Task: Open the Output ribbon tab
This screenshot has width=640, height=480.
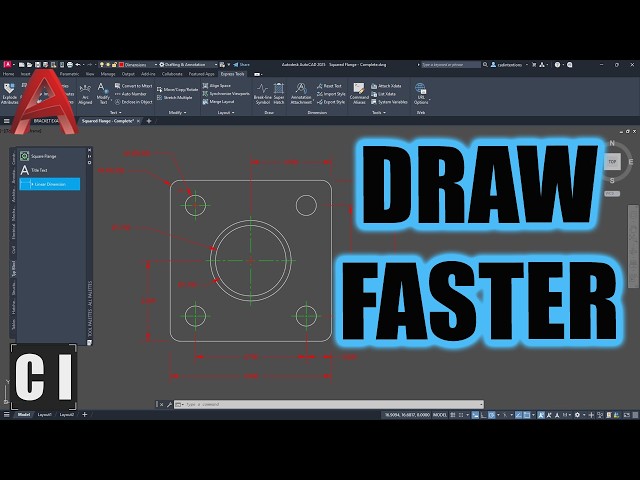Action: coord(128,74)
